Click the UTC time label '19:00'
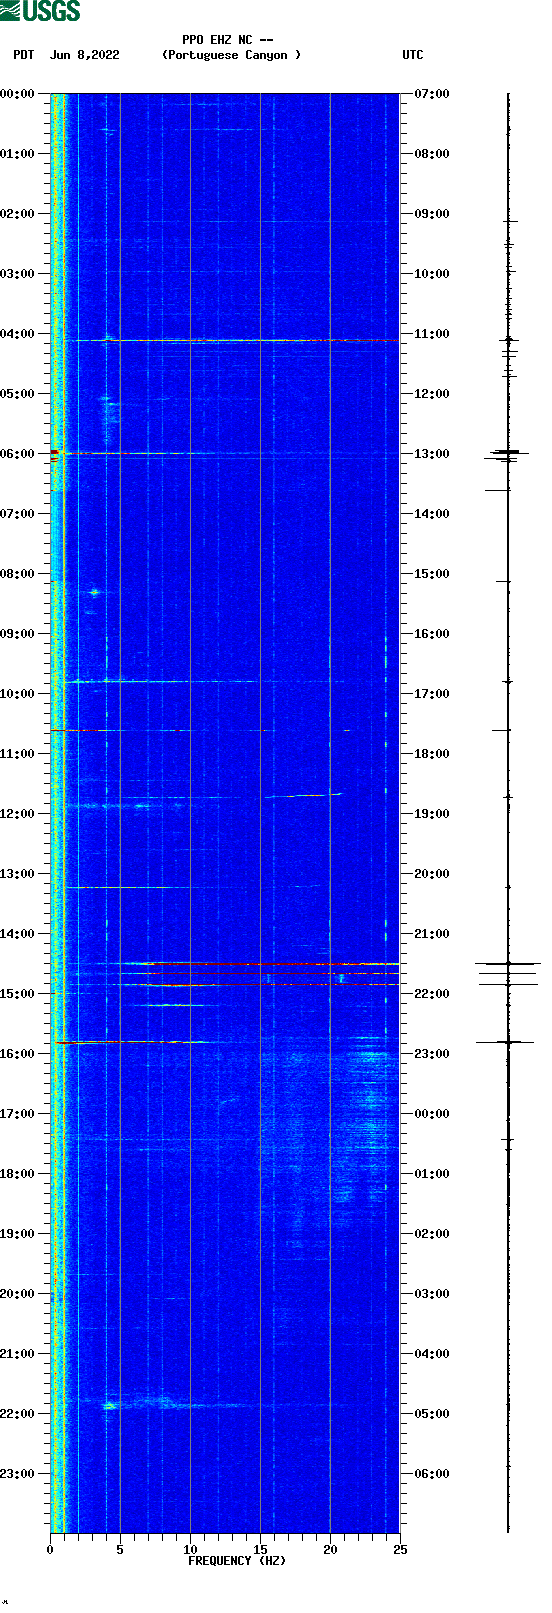 (x=432, y=814)
